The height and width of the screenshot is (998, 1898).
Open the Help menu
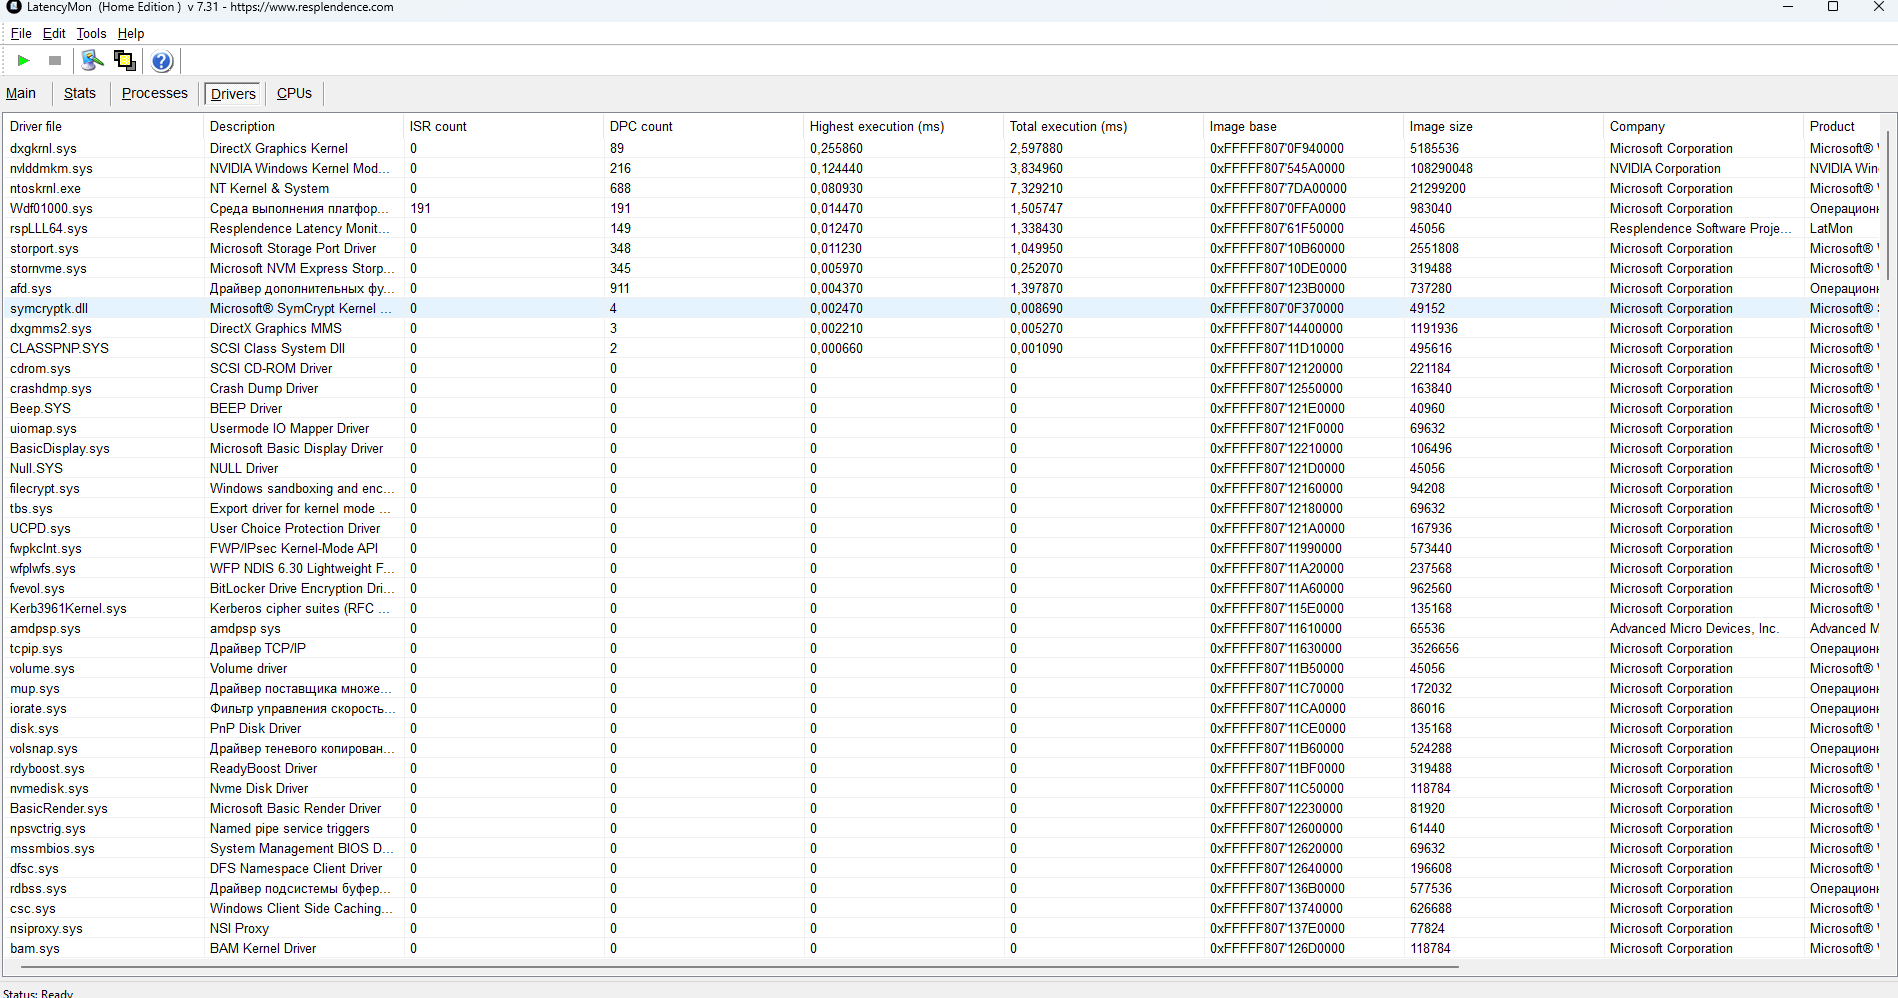pos(131,33)
